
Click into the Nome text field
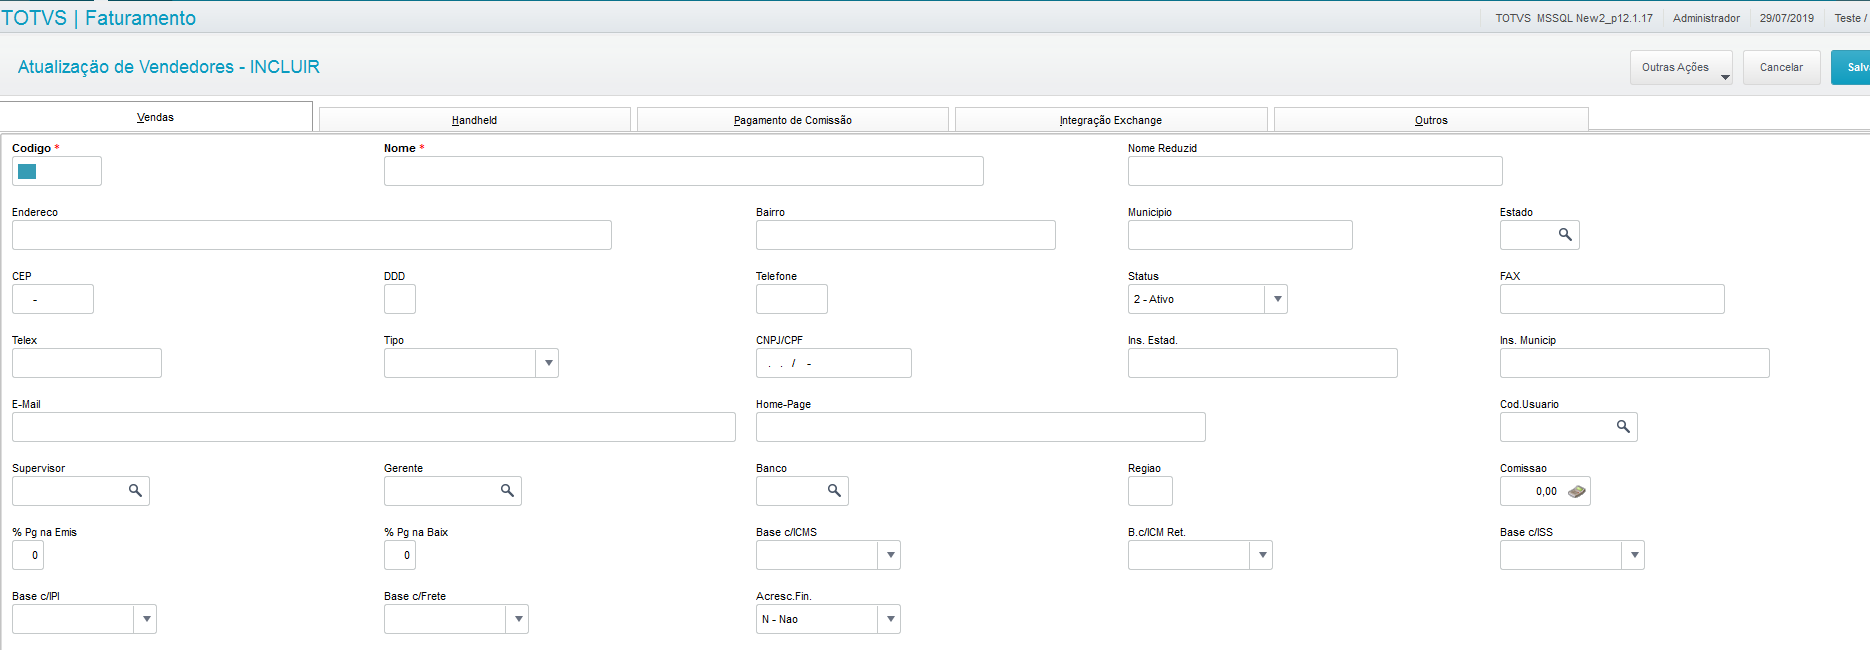click(x=684, y=171)
